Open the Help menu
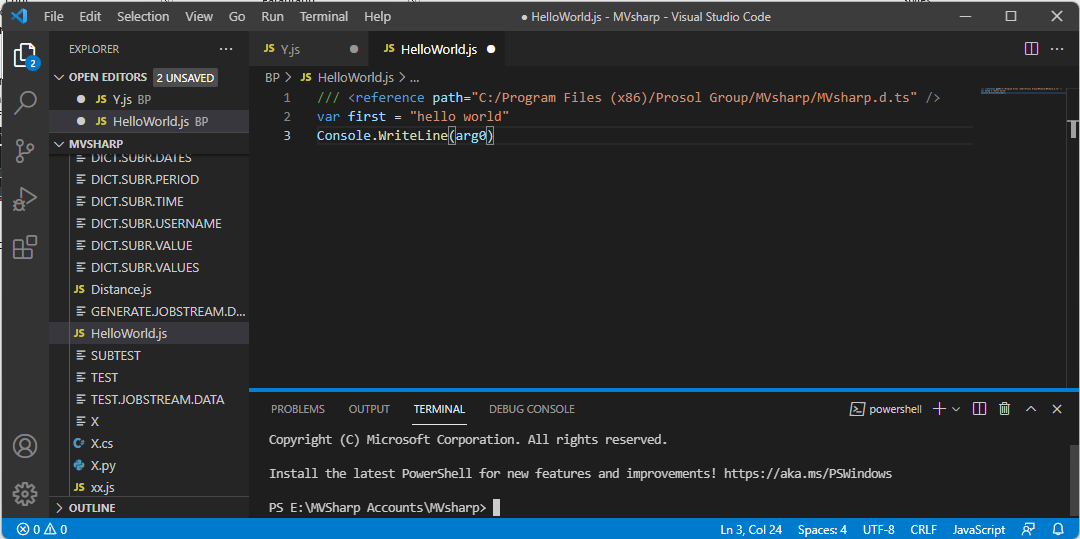The height and width of the screenshot is (539, 1080). (x=377, y=17)
